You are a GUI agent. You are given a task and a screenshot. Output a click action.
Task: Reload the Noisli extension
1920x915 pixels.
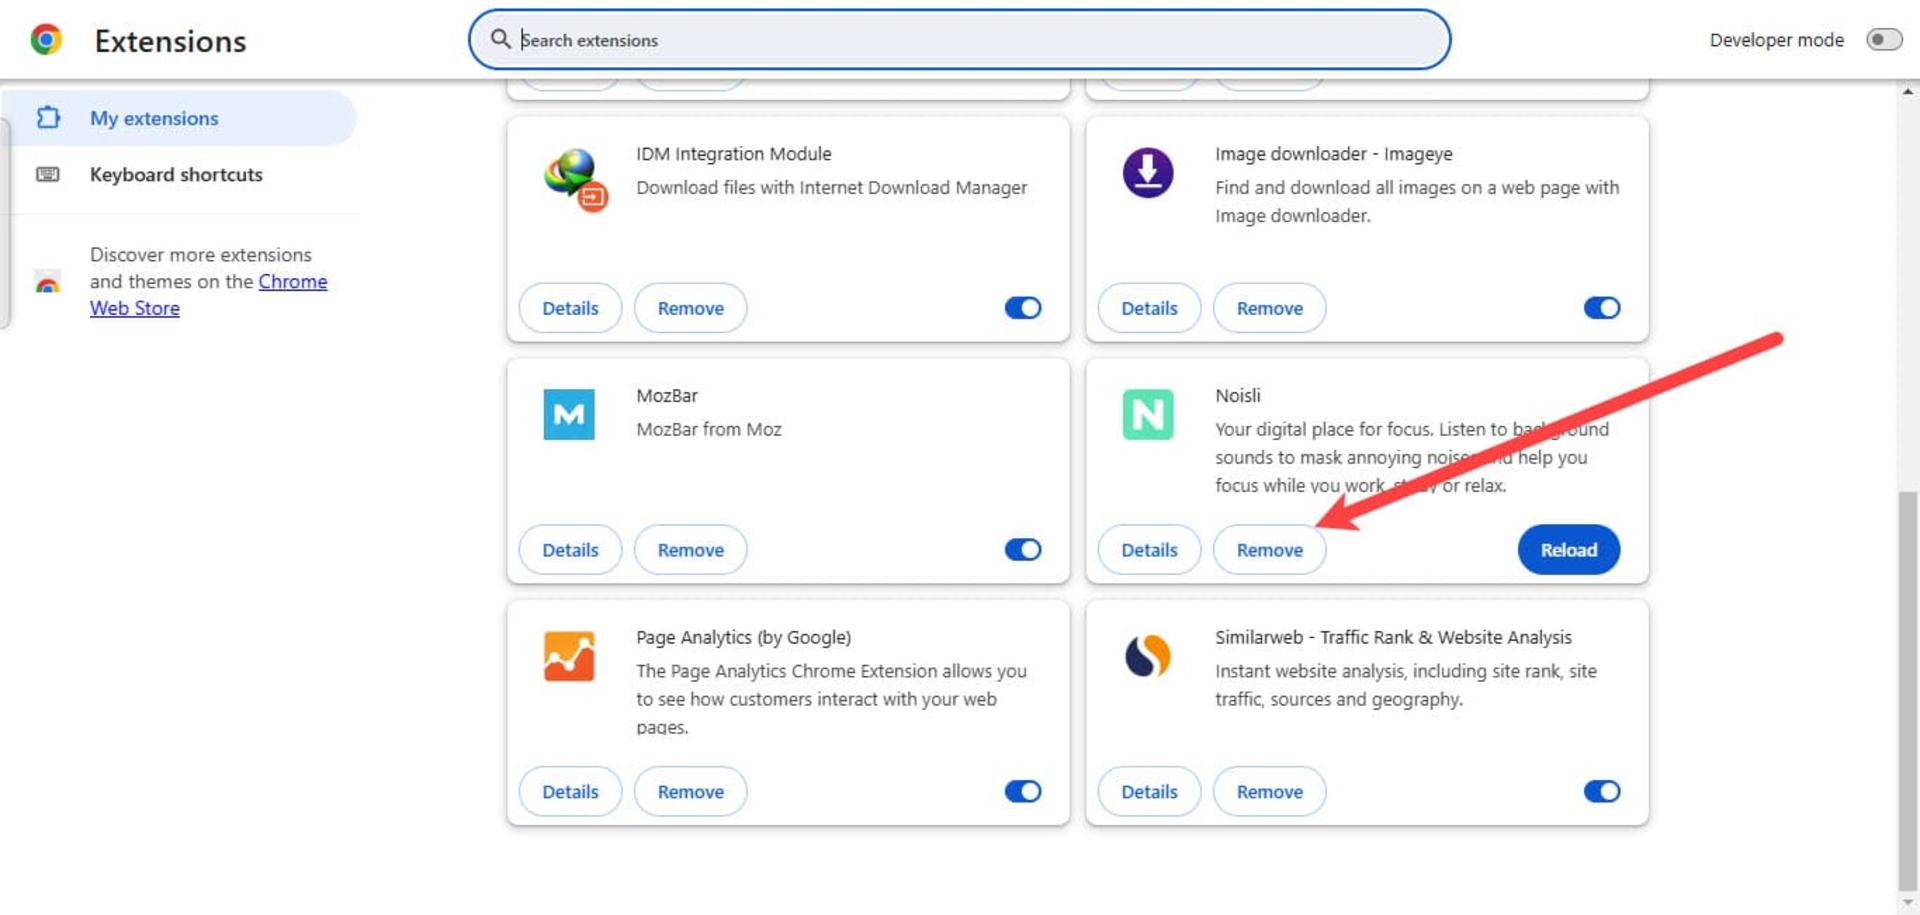point(1569,550)
